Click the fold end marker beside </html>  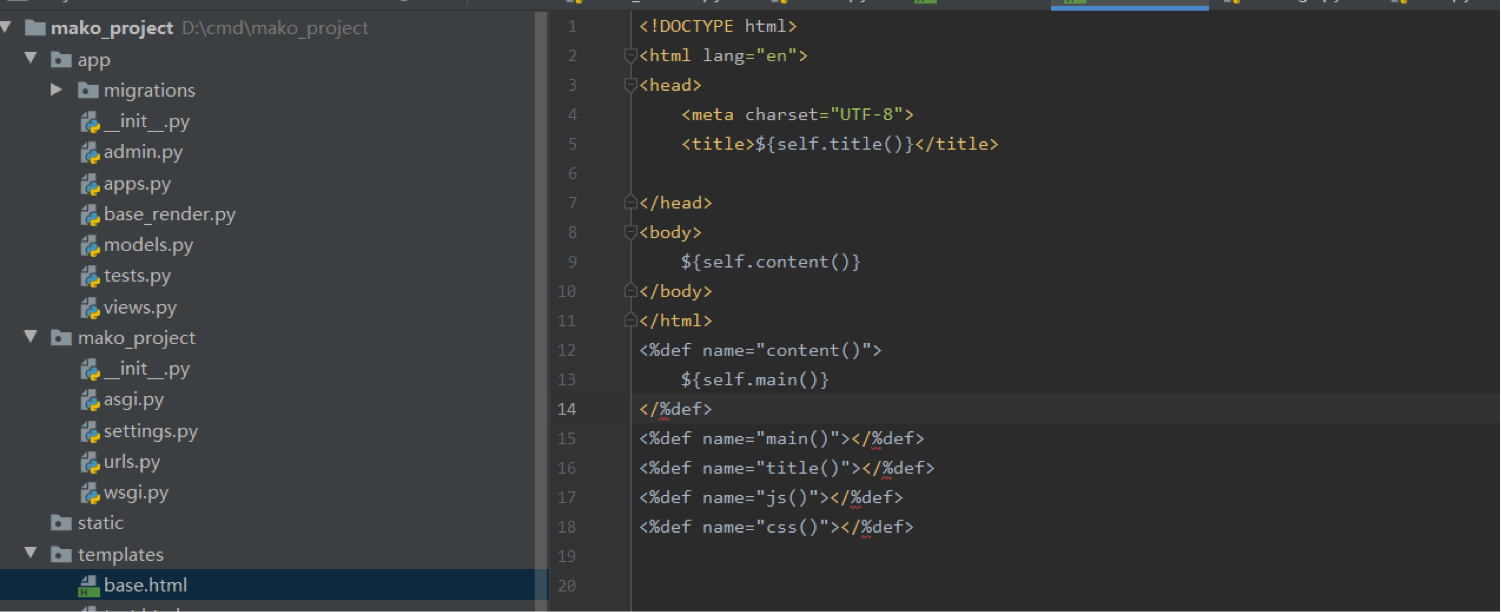[x=631, y=321]
